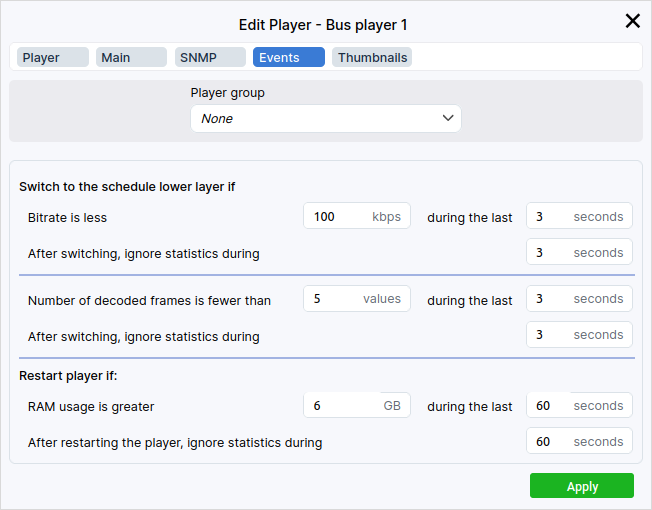Open the Main tab
This screenshot has width=652, height=510.
131,58
